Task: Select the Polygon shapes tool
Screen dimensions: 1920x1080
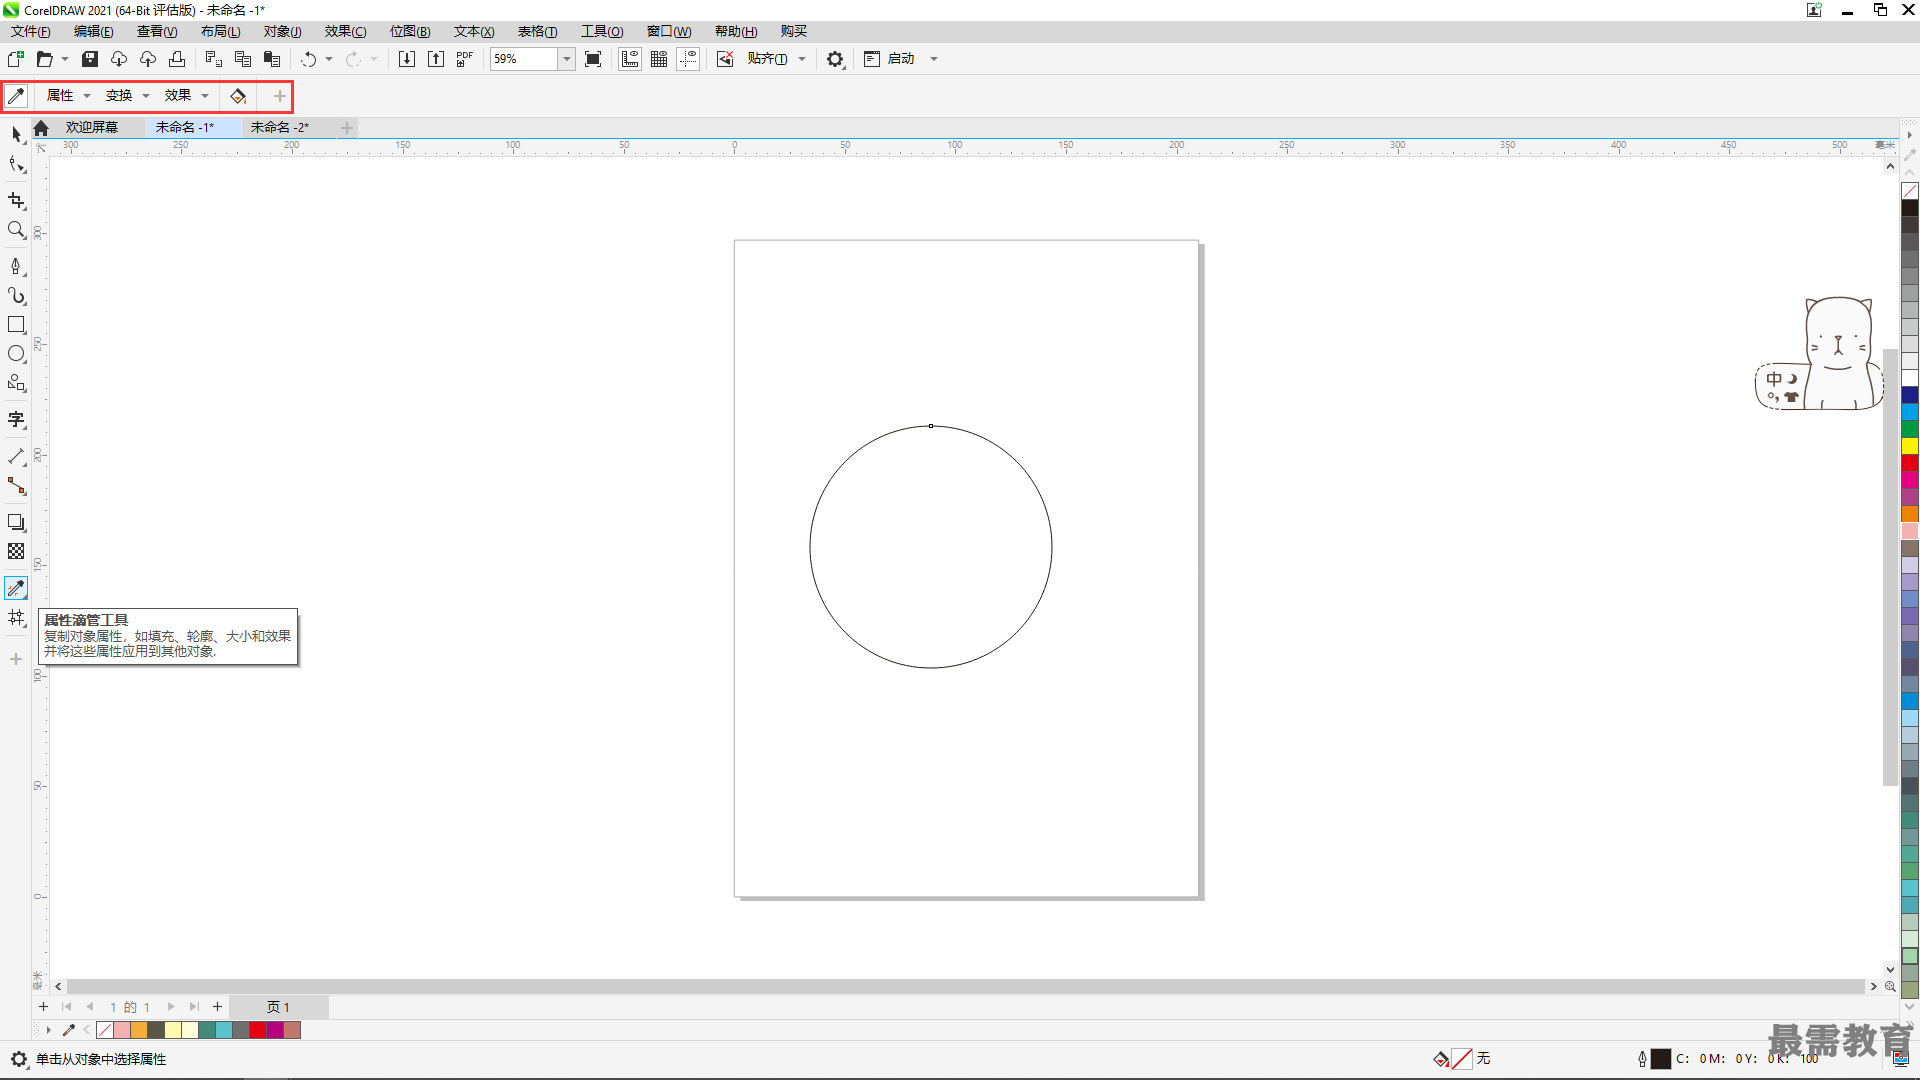Action: [16, 383]
